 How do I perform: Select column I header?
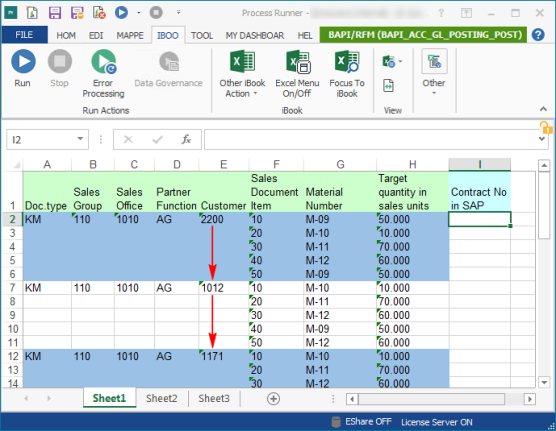click(x=479, y=165)
